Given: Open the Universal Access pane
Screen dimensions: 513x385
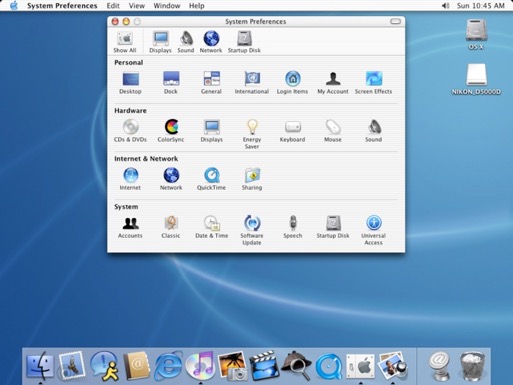Looking at the screenshot, I should click(373, 230).
